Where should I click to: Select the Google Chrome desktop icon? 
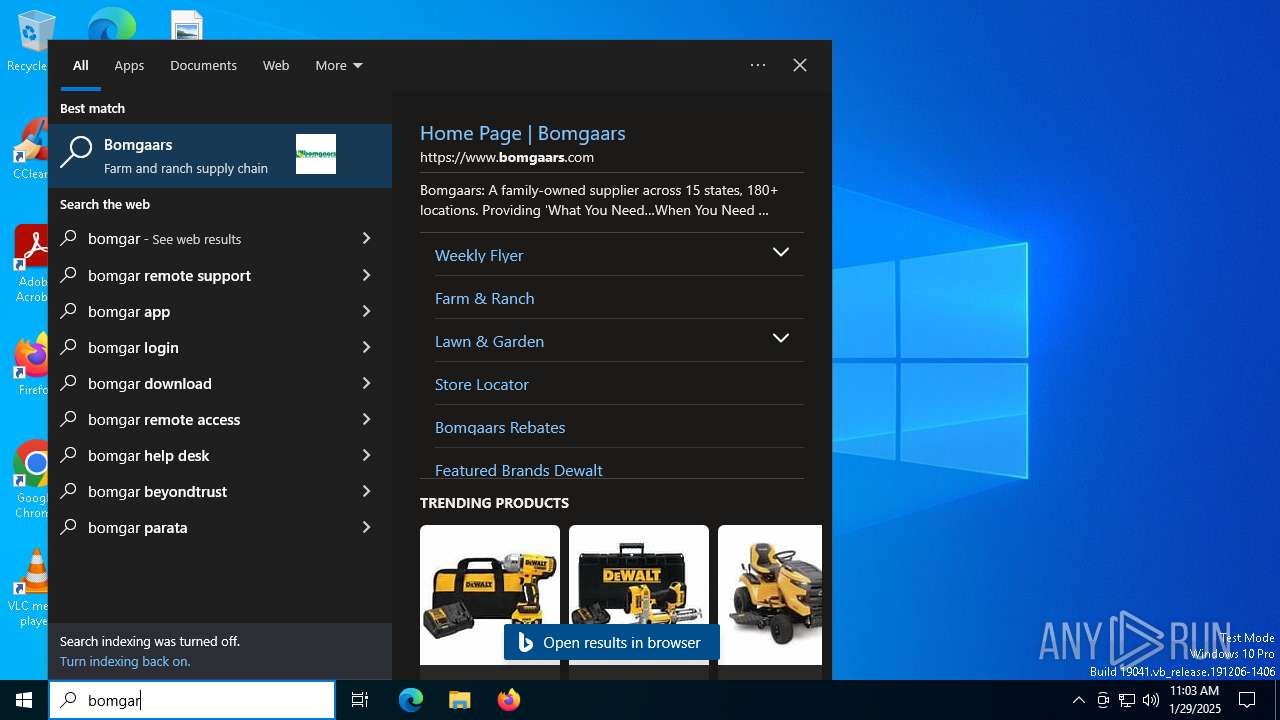[x=32, y=480]
